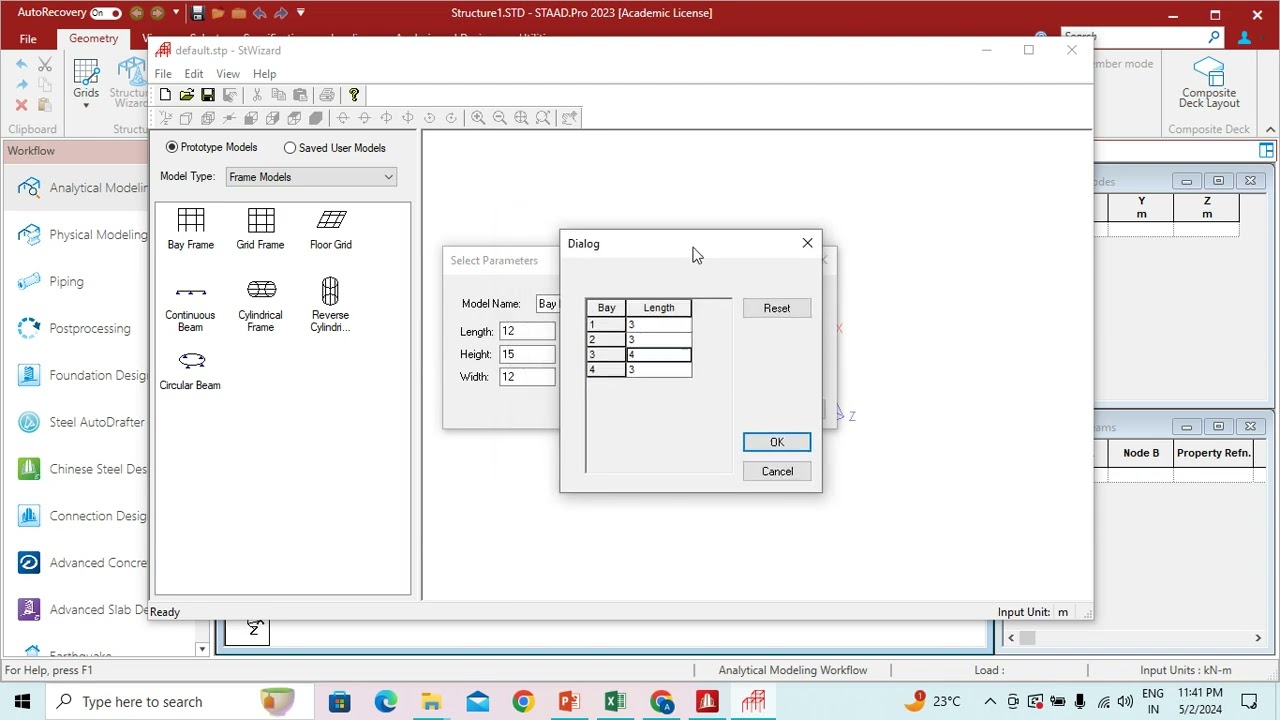Click Cancel button in Dialog
1280x720 pixels.
click(x=777, y=472)
